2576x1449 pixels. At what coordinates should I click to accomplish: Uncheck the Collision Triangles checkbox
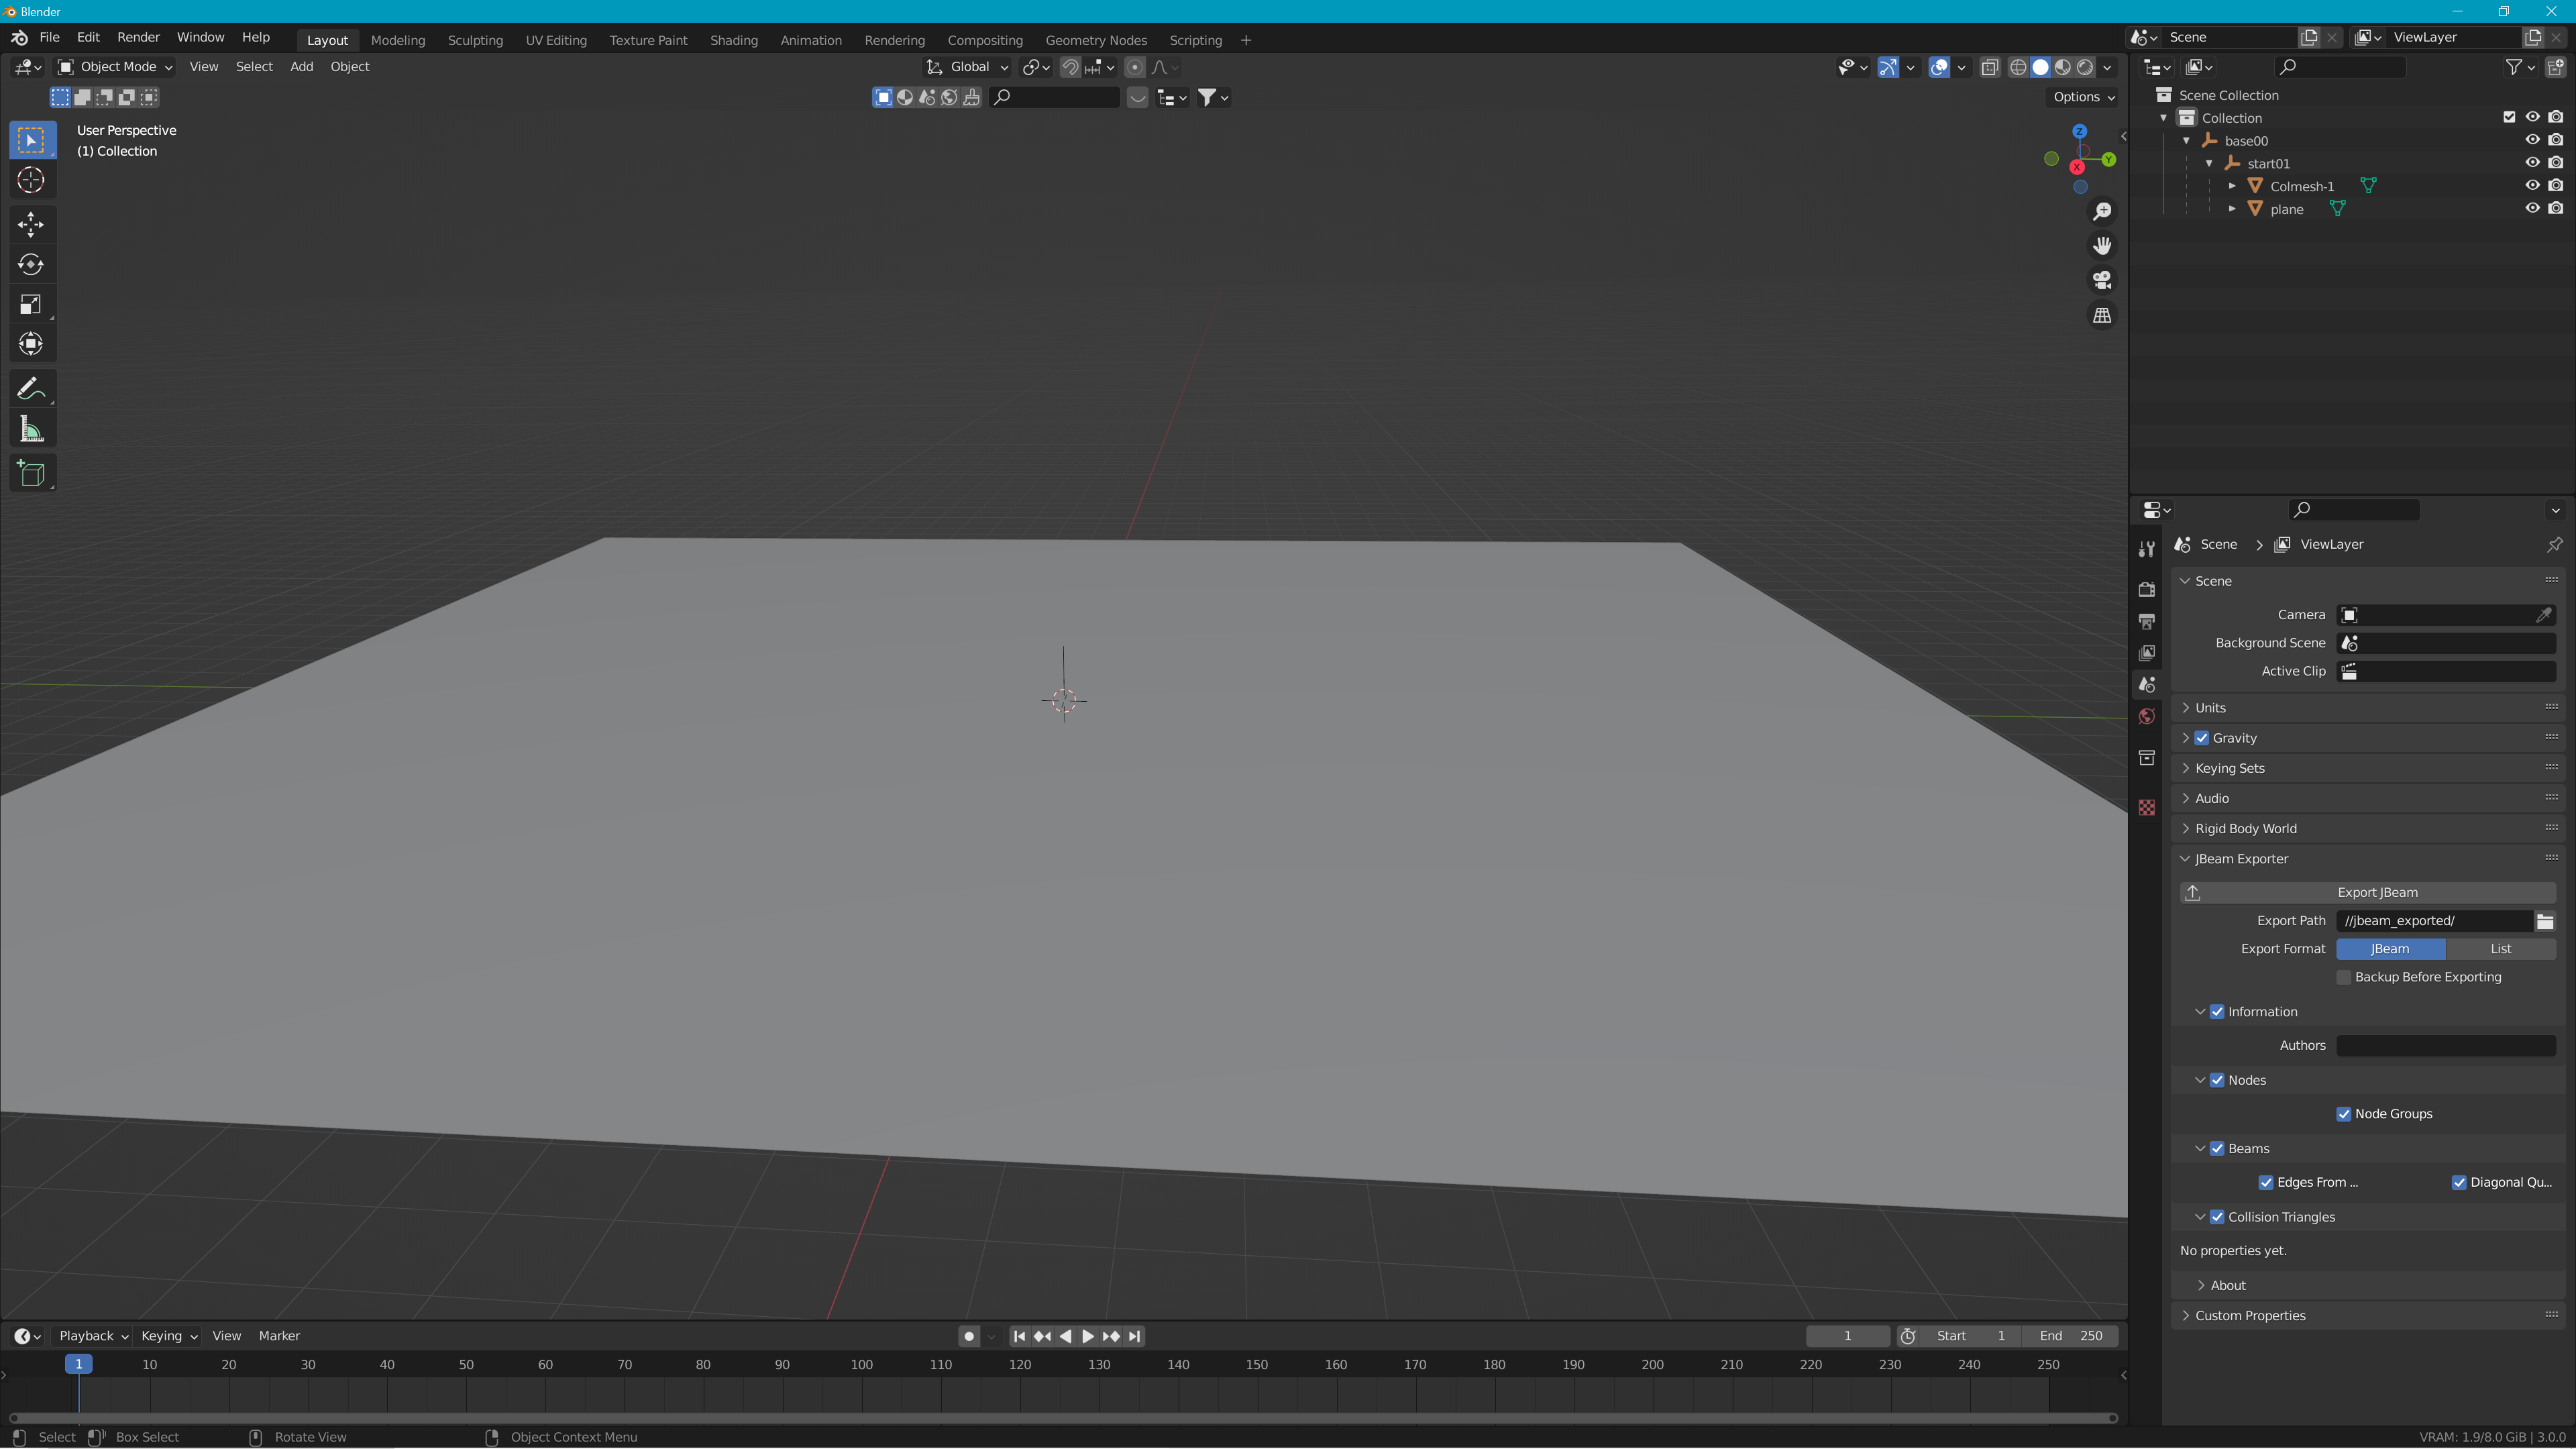pos(2218,1217)
